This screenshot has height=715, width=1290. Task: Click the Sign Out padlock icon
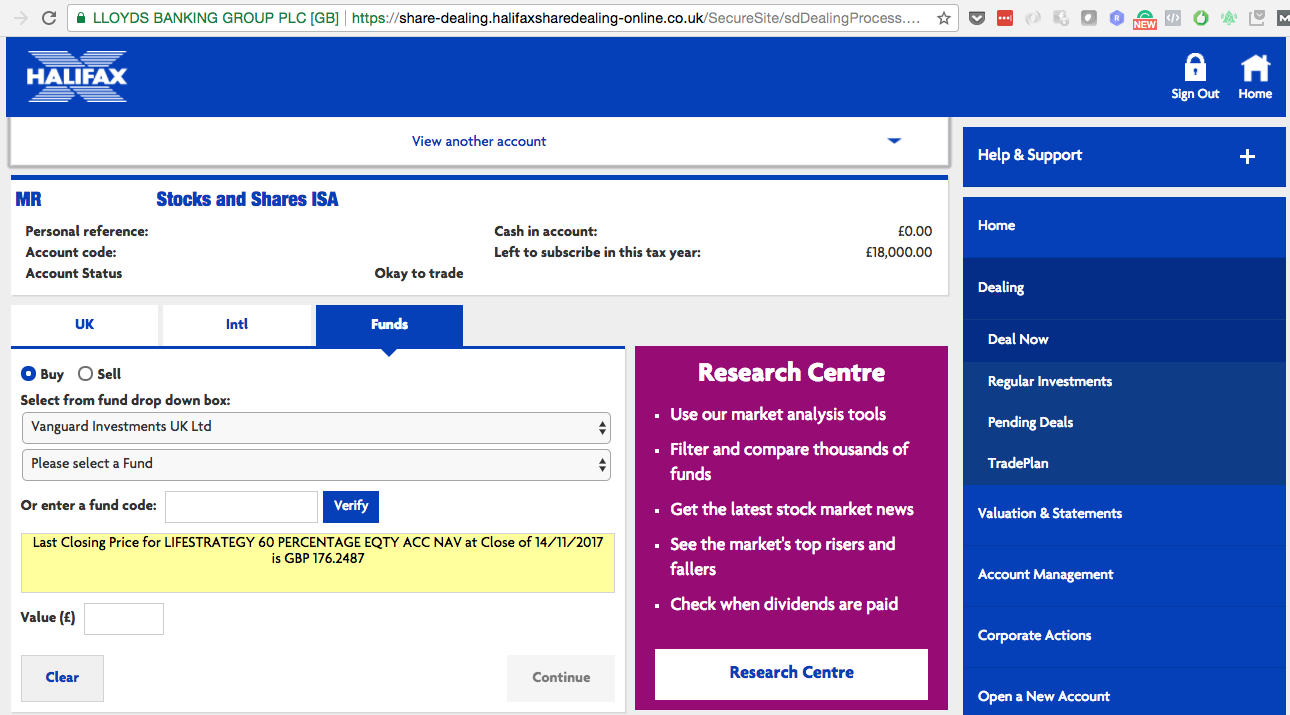(x=1195, y=69)
